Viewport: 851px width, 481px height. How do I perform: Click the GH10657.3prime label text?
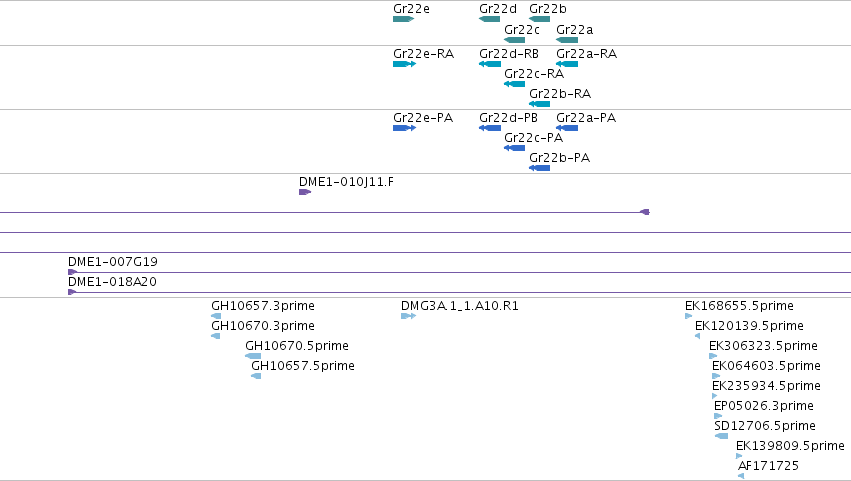(263, 306)
